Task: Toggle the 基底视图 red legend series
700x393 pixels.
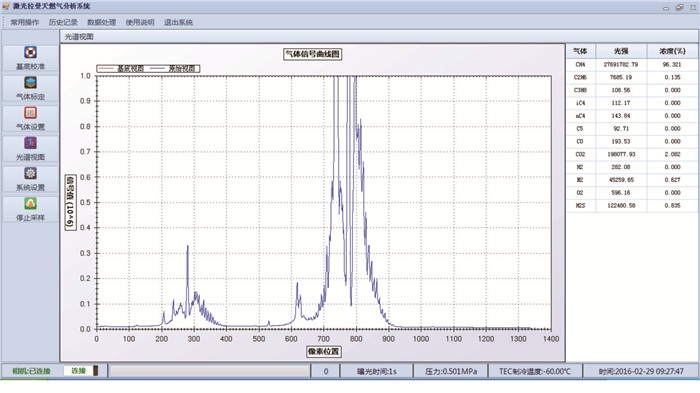Action: click(x=121, y=68)
